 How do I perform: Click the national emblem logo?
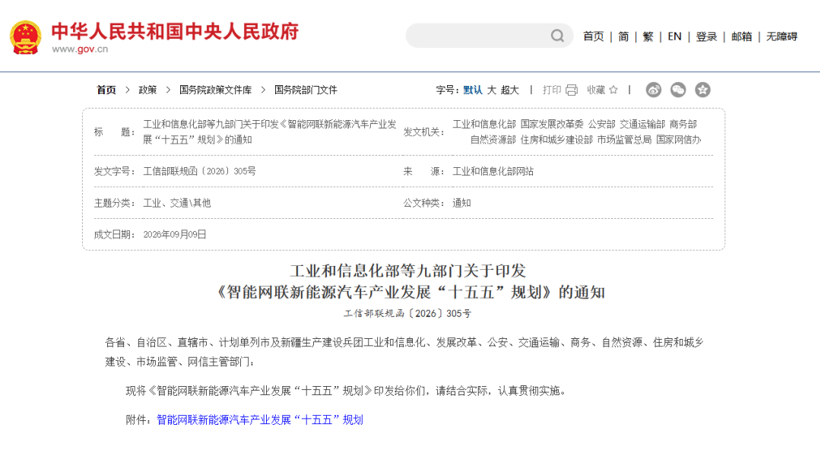pyautogui.click(x=25, y=37)
